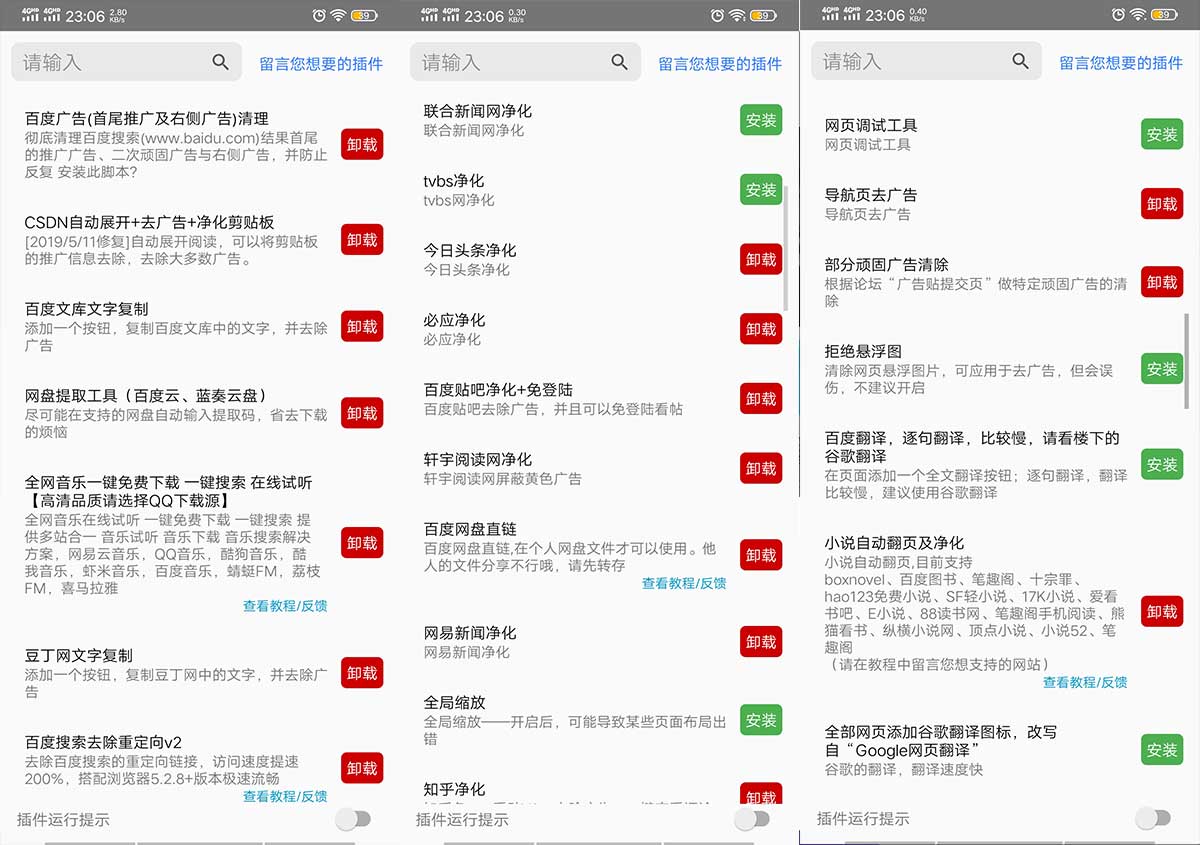This screenshot has width=1200, height=845.
Task: Uninstall 部分顽固广告清除 plugin
Action: tap(1162, 282)
